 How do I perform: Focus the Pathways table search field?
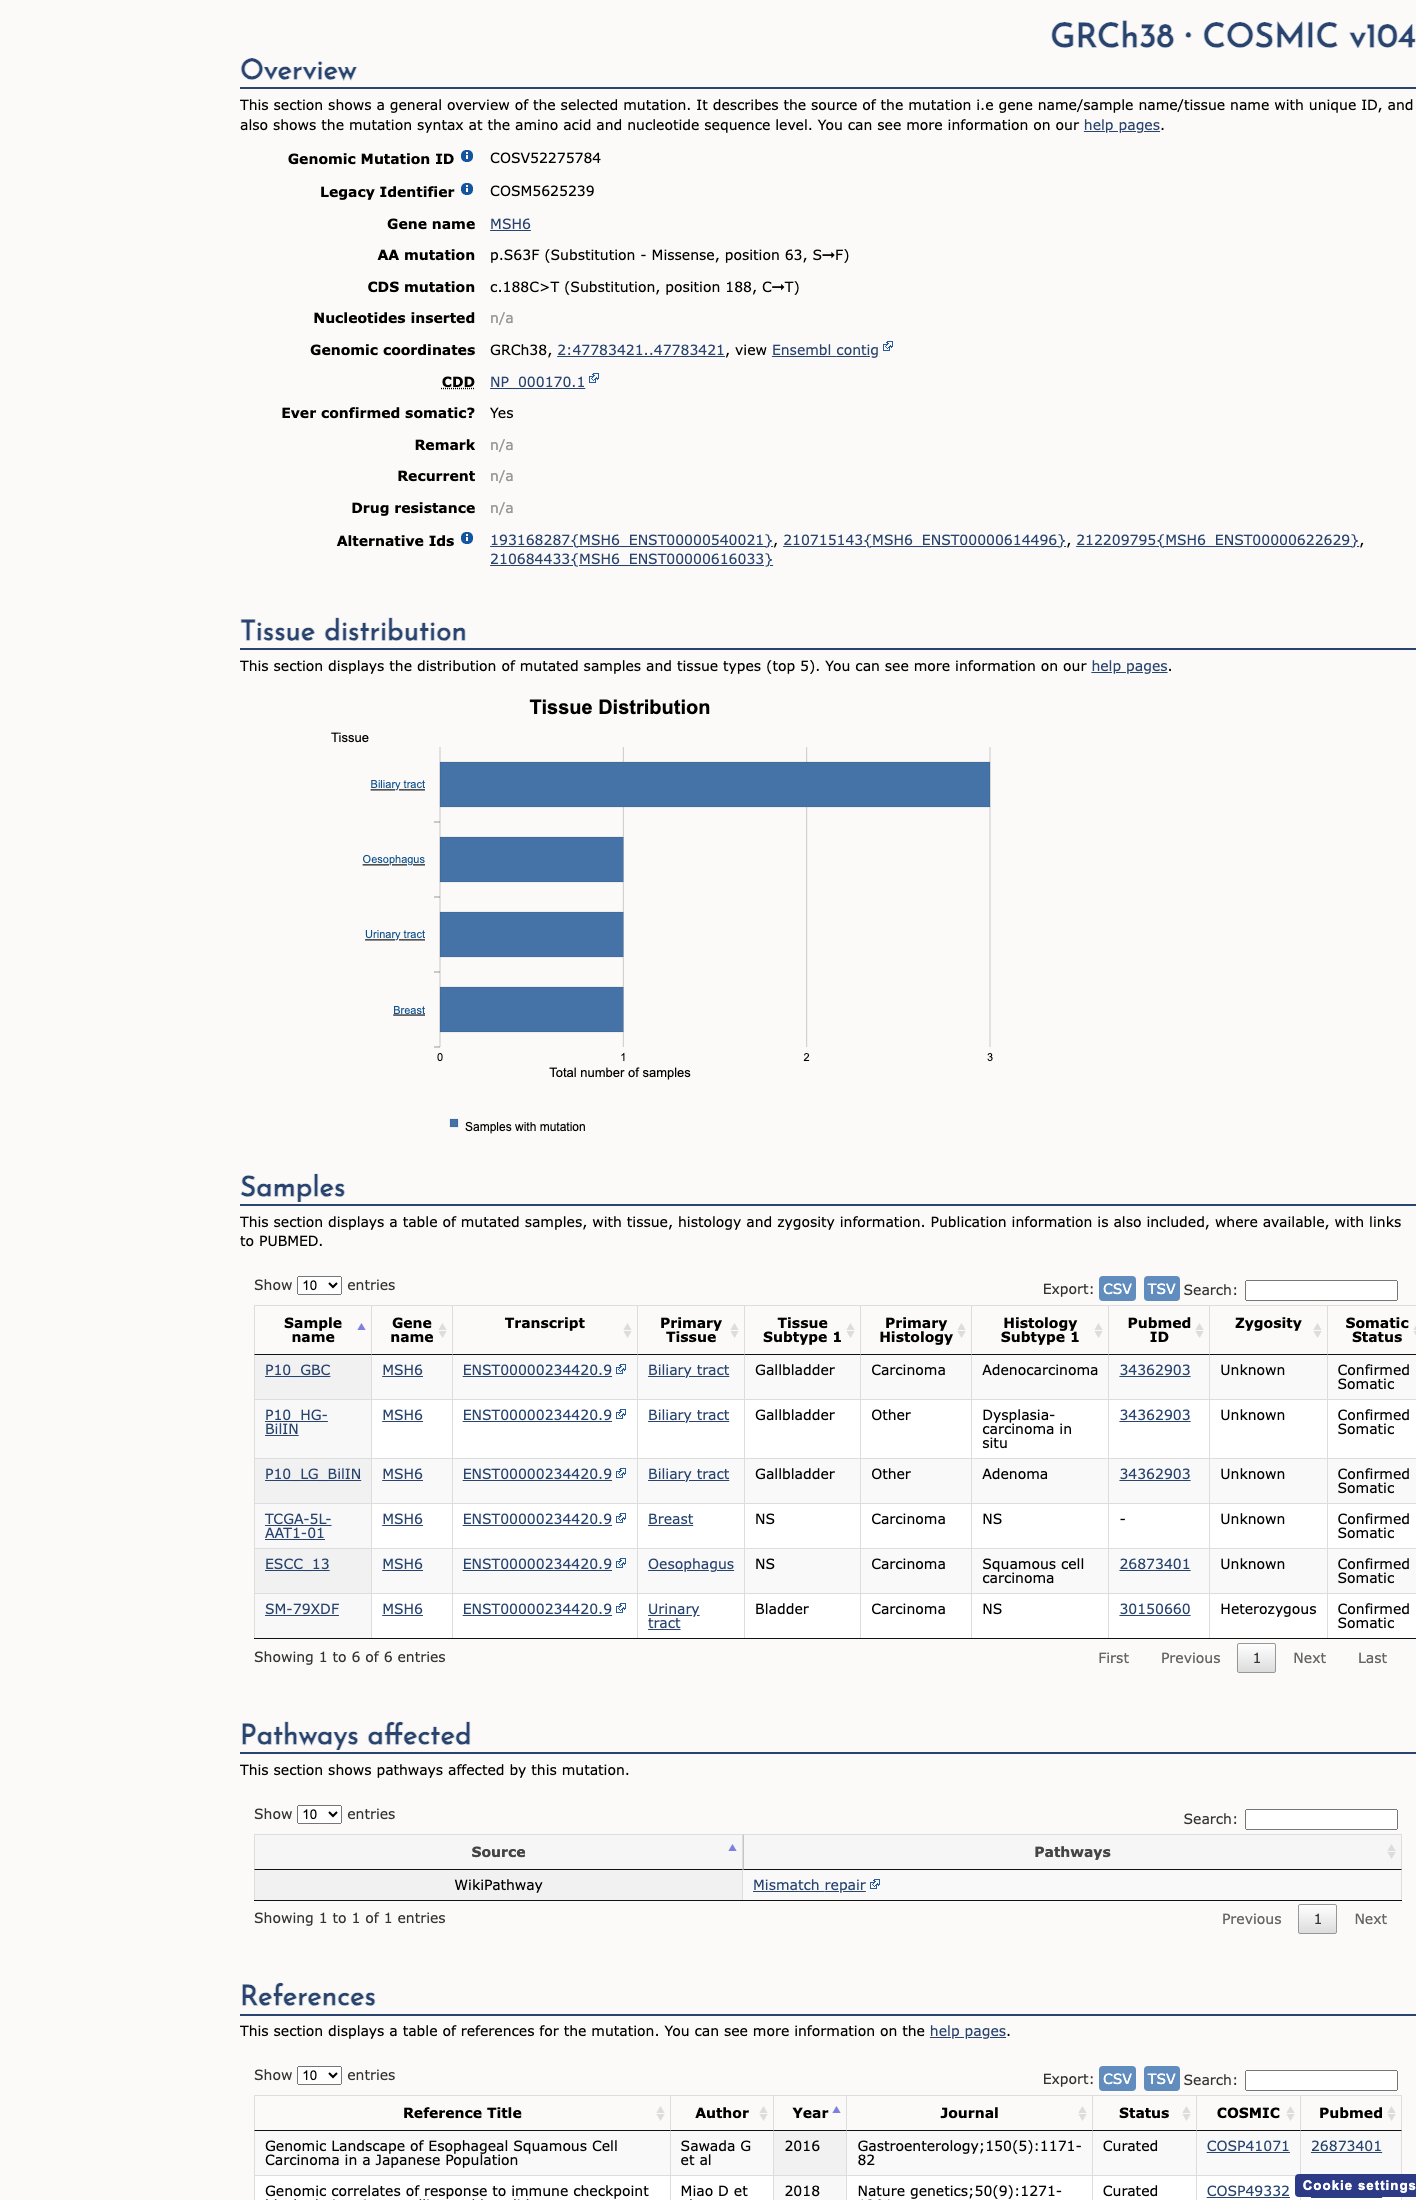(x=1321, y=1819)
